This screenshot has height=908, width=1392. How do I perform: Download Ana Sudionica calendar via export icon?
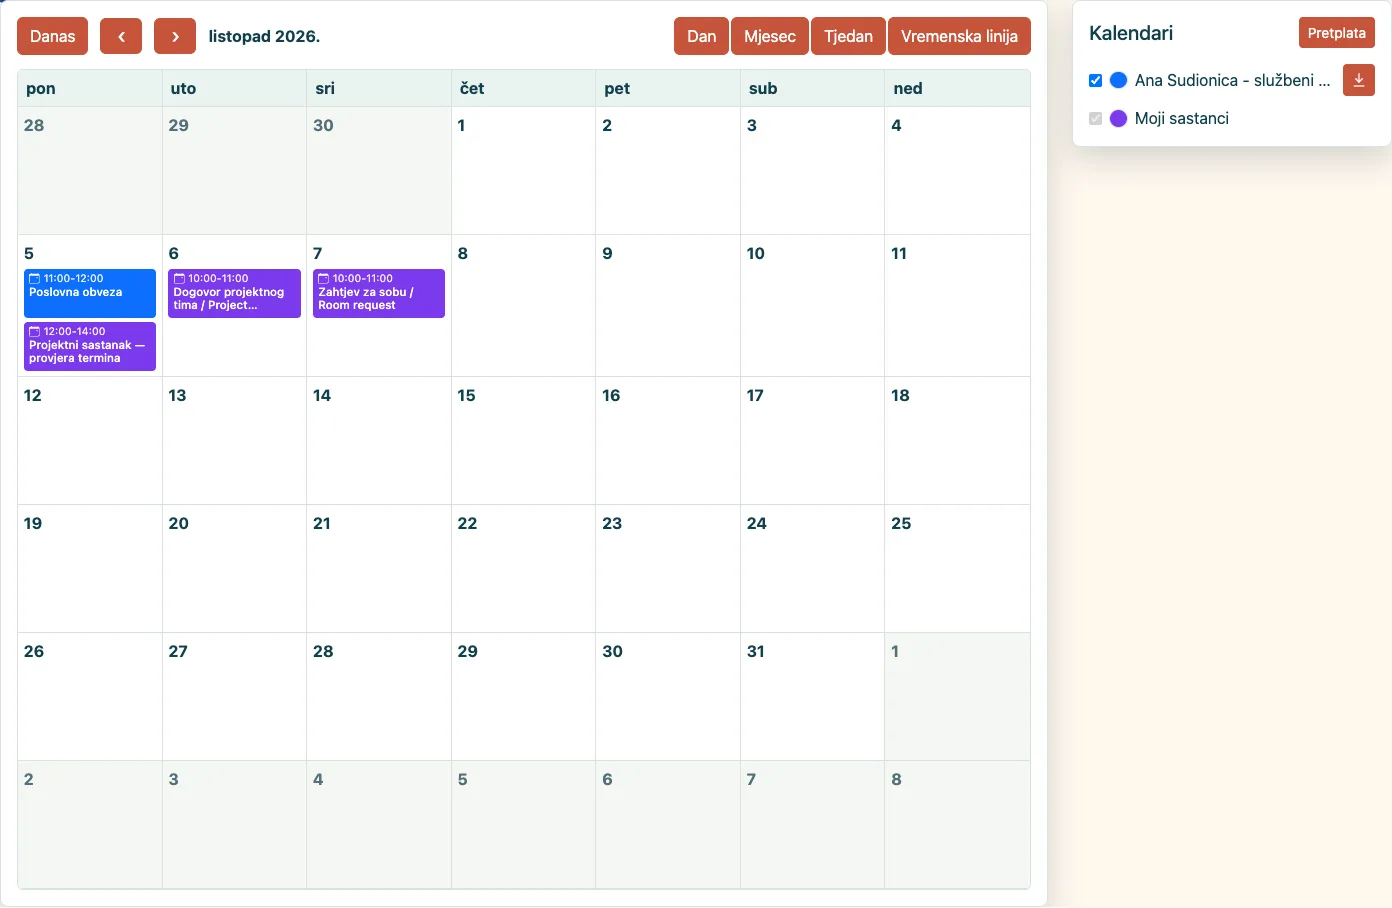tap(1358, 80)
